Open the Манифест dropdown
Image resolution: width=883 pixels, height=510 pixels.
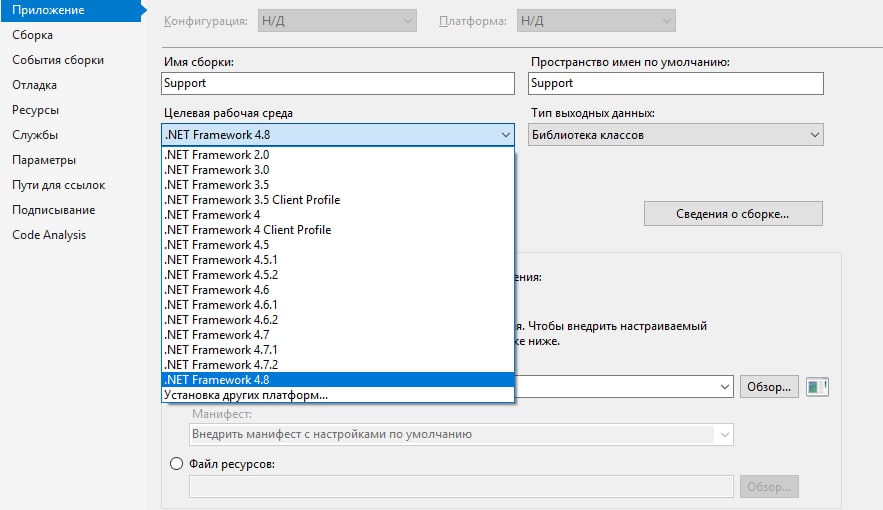click(461, 435)
